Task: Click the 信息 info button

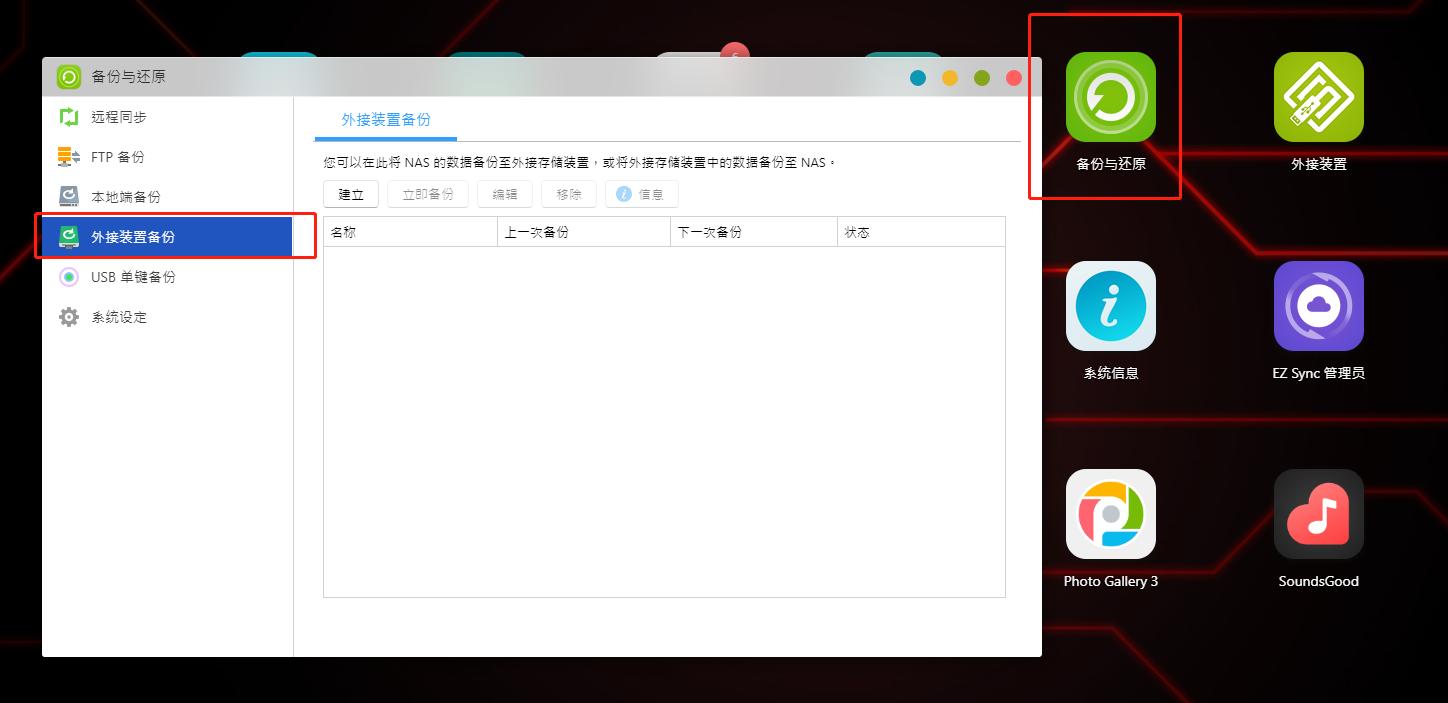Action: 641,194
